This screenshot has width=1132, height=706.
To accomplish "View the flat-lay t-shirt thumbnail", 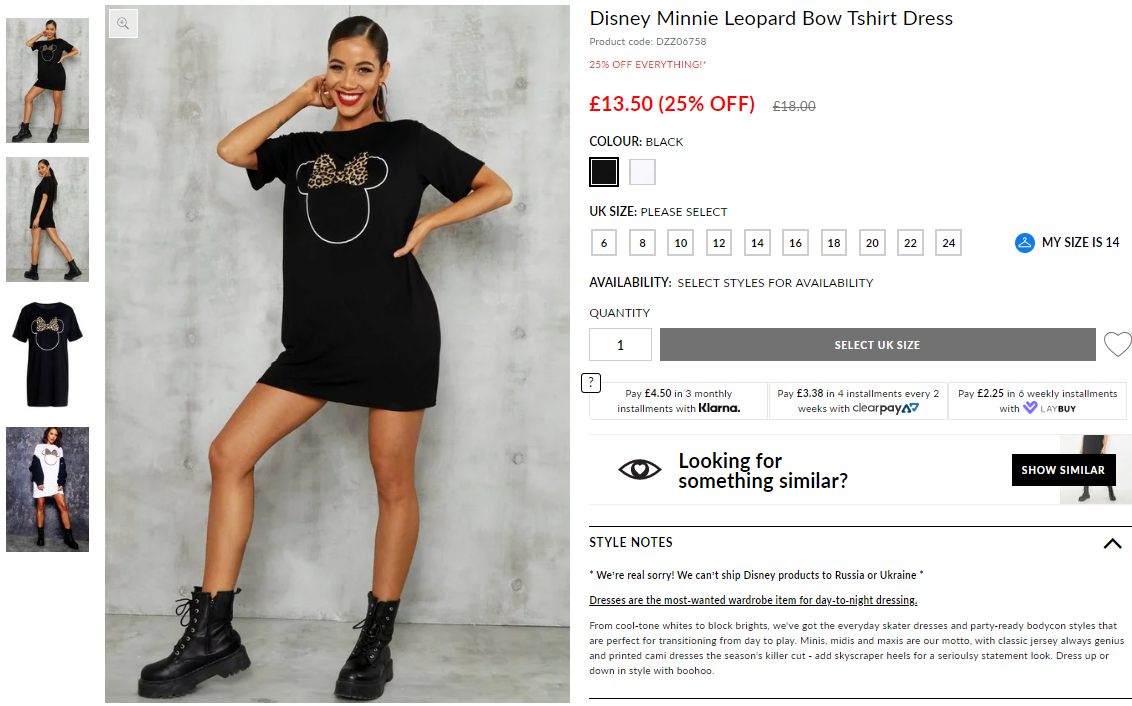I will pyautogui.click(x=48, y=354).
